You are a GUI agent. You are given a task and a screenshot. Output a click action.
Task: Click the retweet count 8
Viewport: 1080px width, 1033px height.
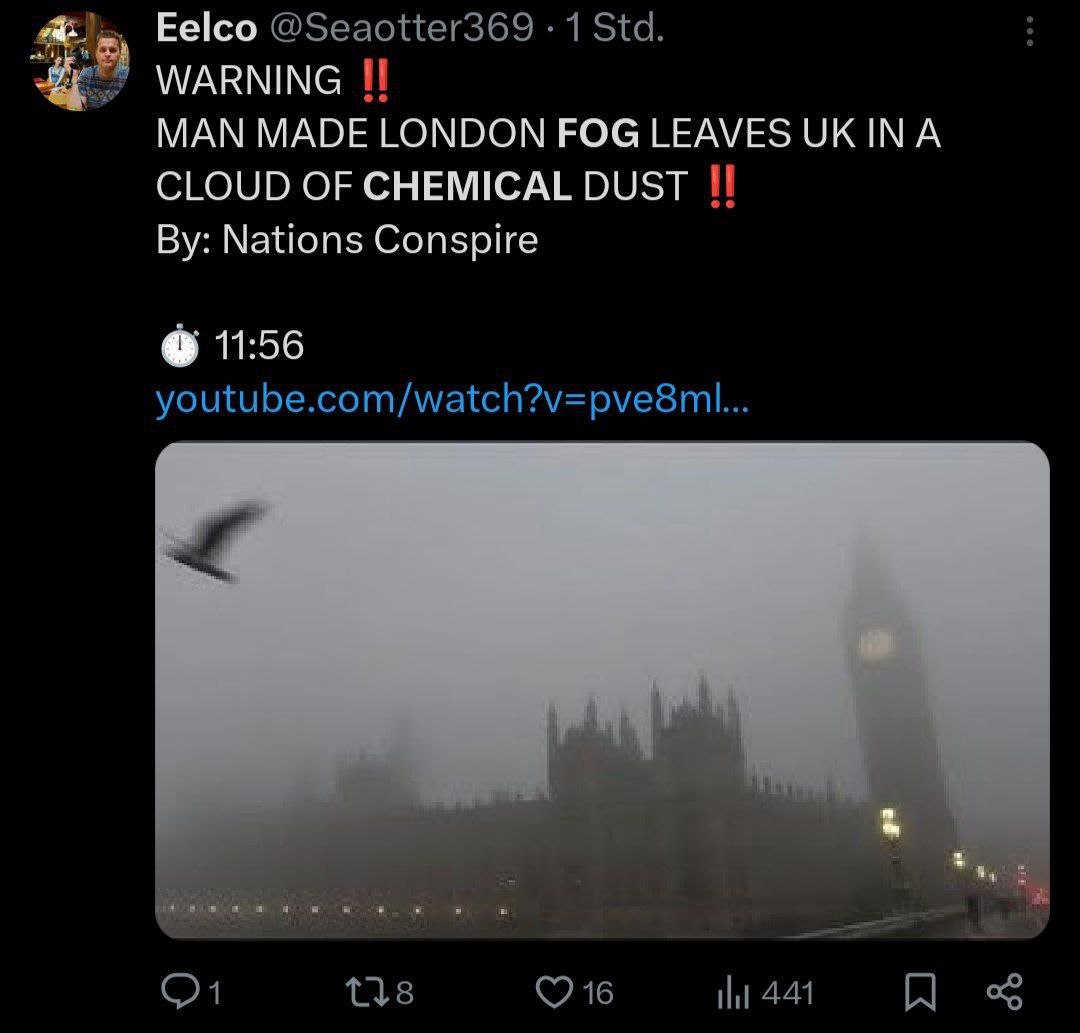tap(404, 993)
